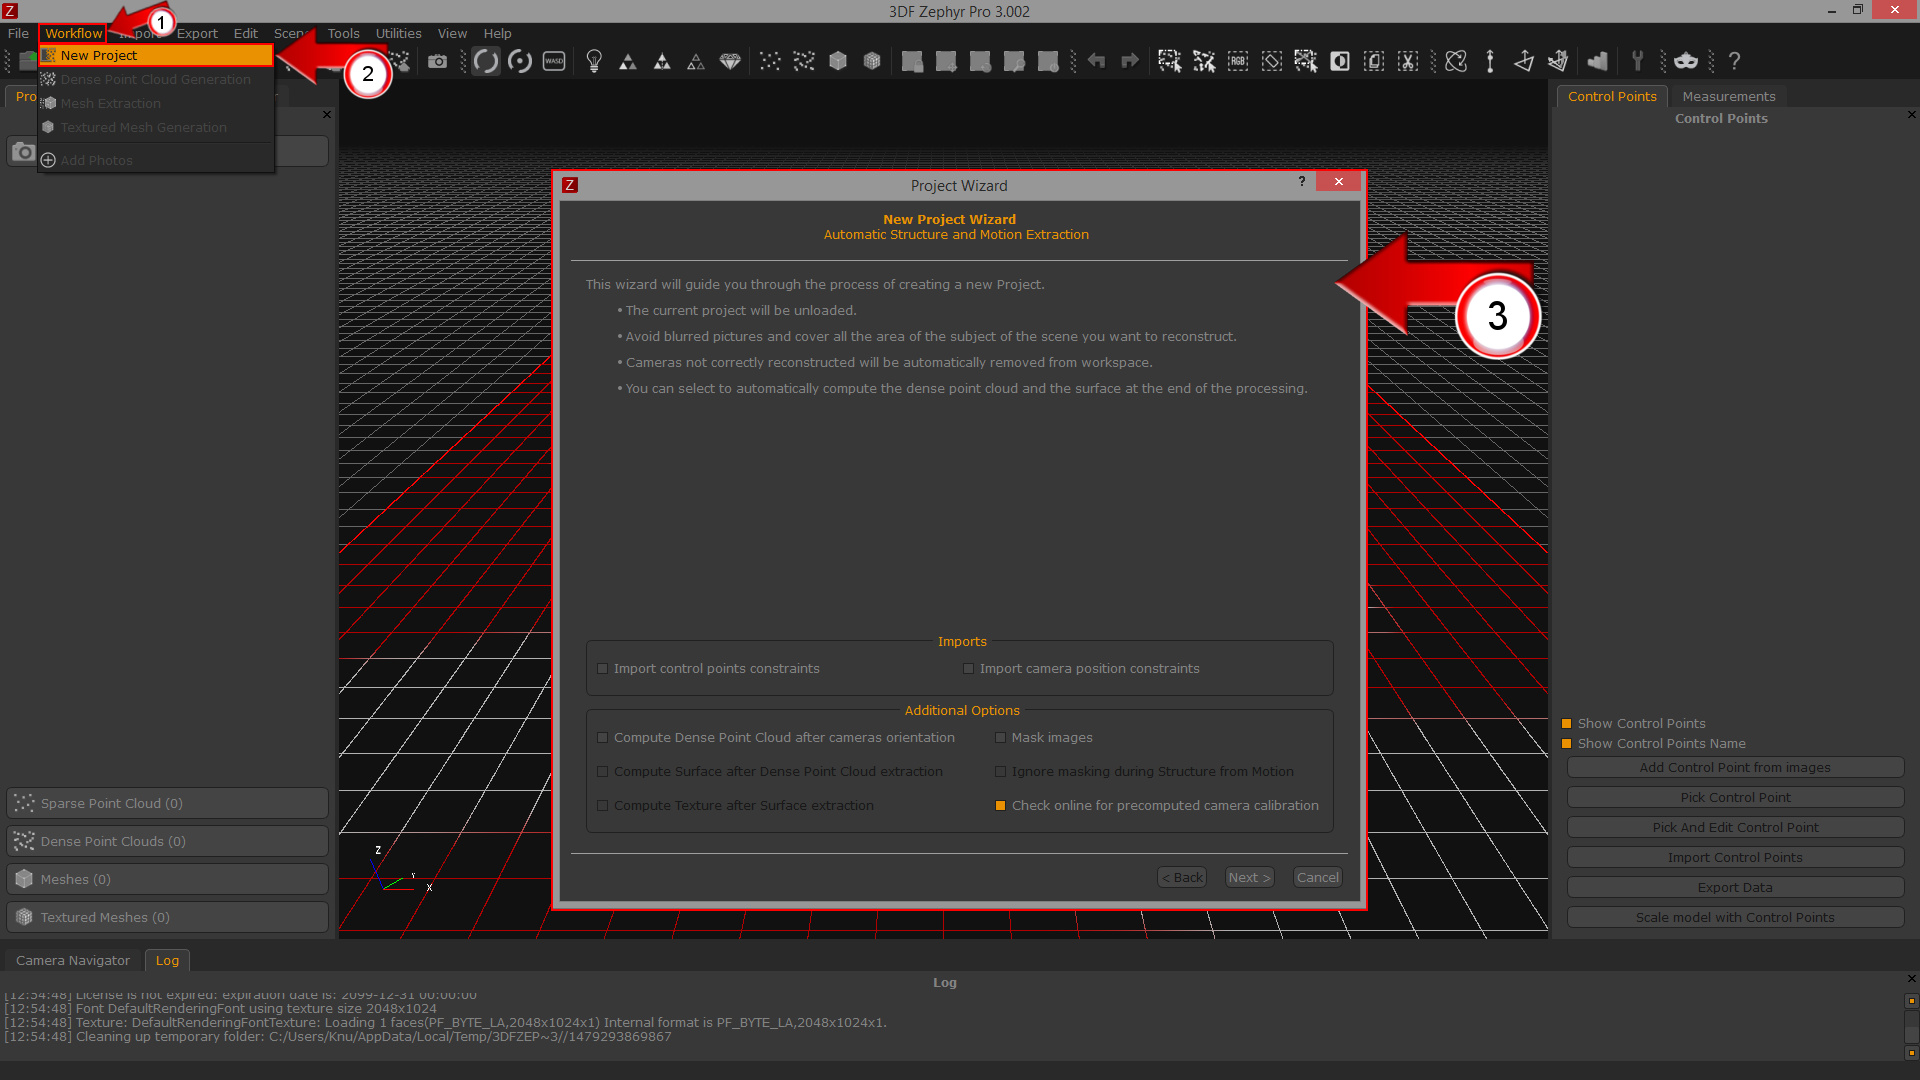Click the masquerade mask icon

coord(1686,62)
